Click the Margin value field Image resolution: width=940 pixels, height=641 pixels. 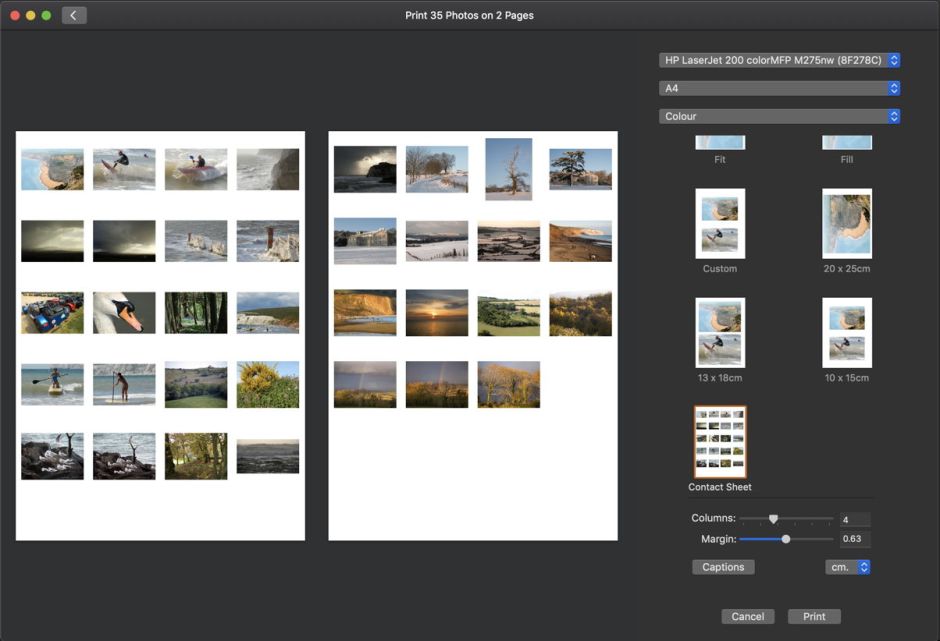(x=854, y=540)
